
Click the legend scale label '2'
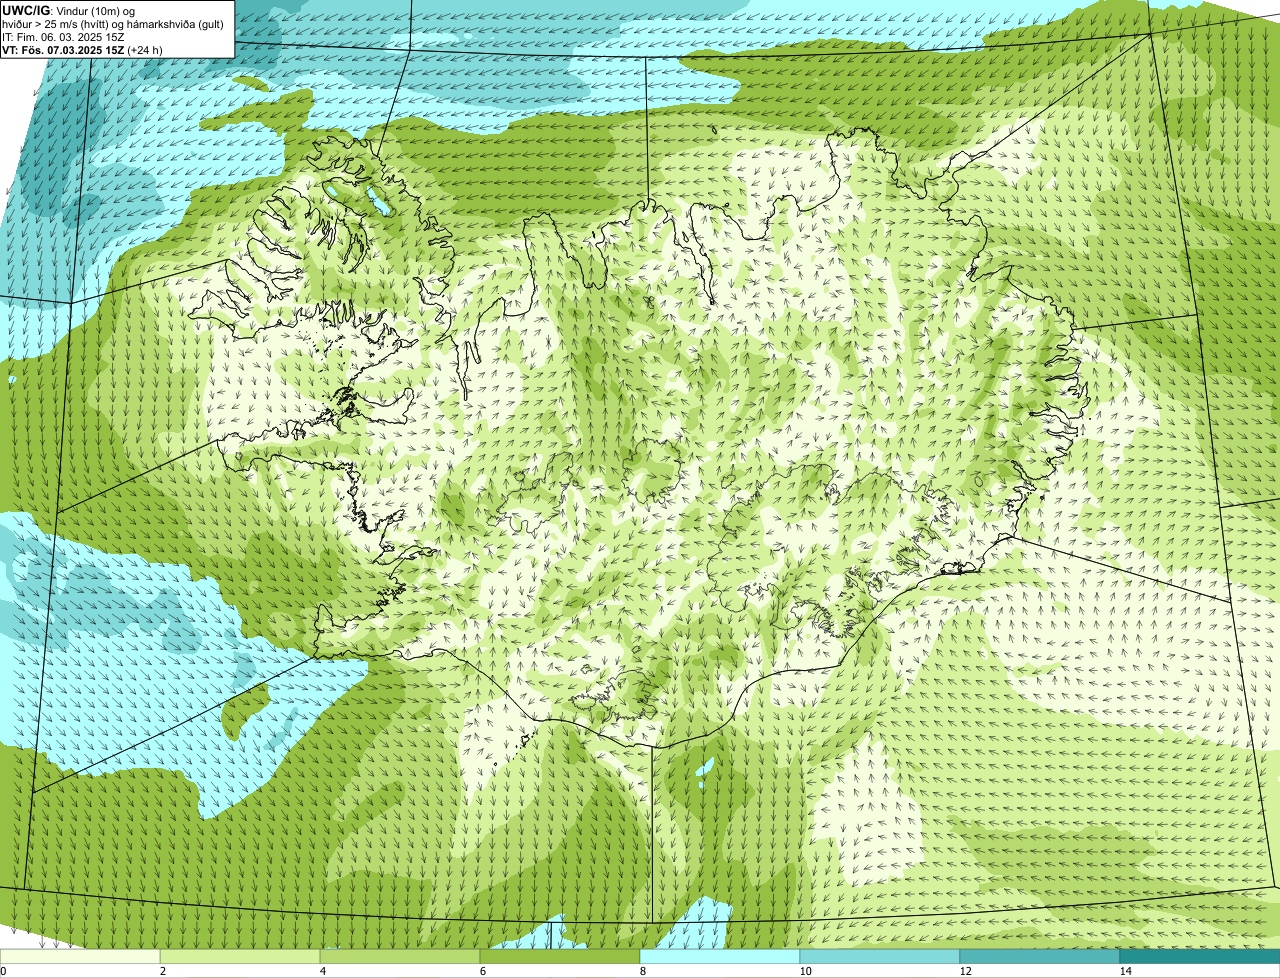(162, 971)
